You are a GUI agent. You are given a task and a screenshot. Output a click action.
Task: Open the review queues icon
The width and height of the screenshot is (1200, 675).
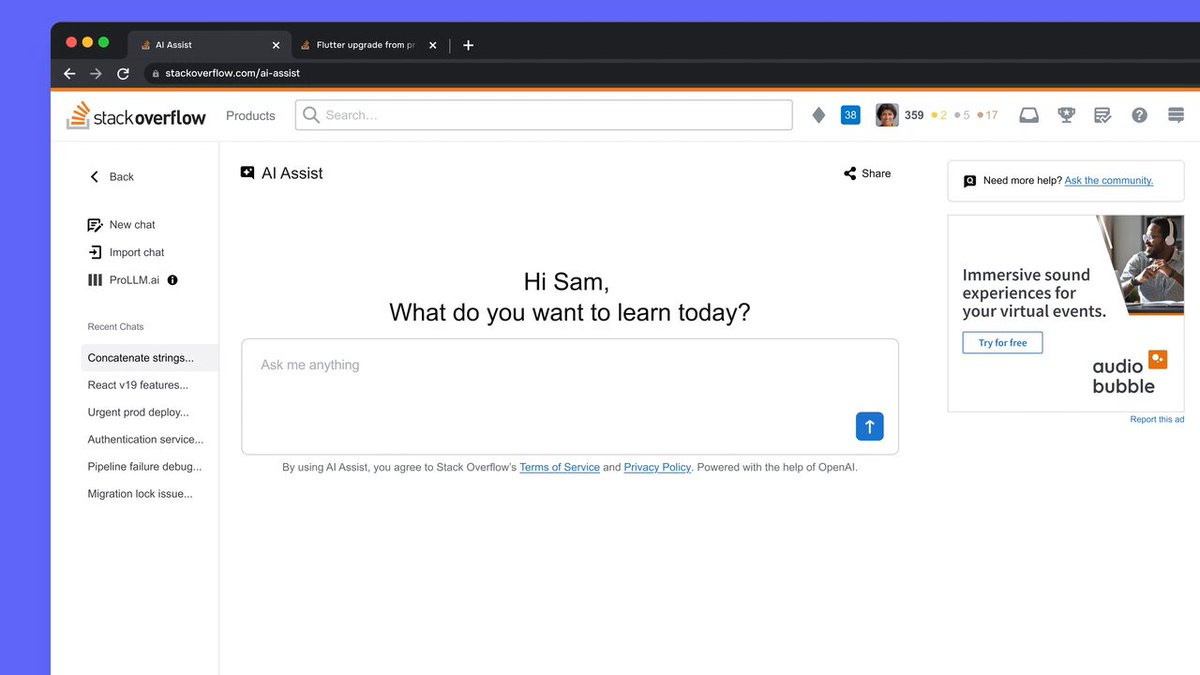1103,115
